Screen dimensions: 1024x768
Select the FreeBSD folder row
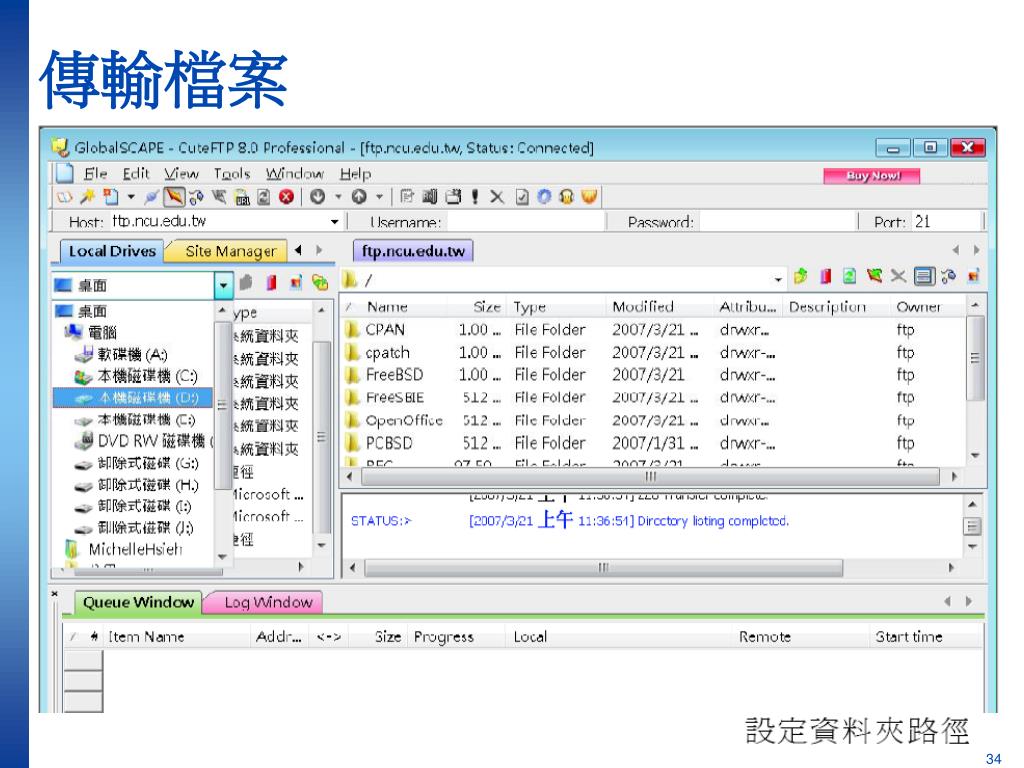click(653, 375)
